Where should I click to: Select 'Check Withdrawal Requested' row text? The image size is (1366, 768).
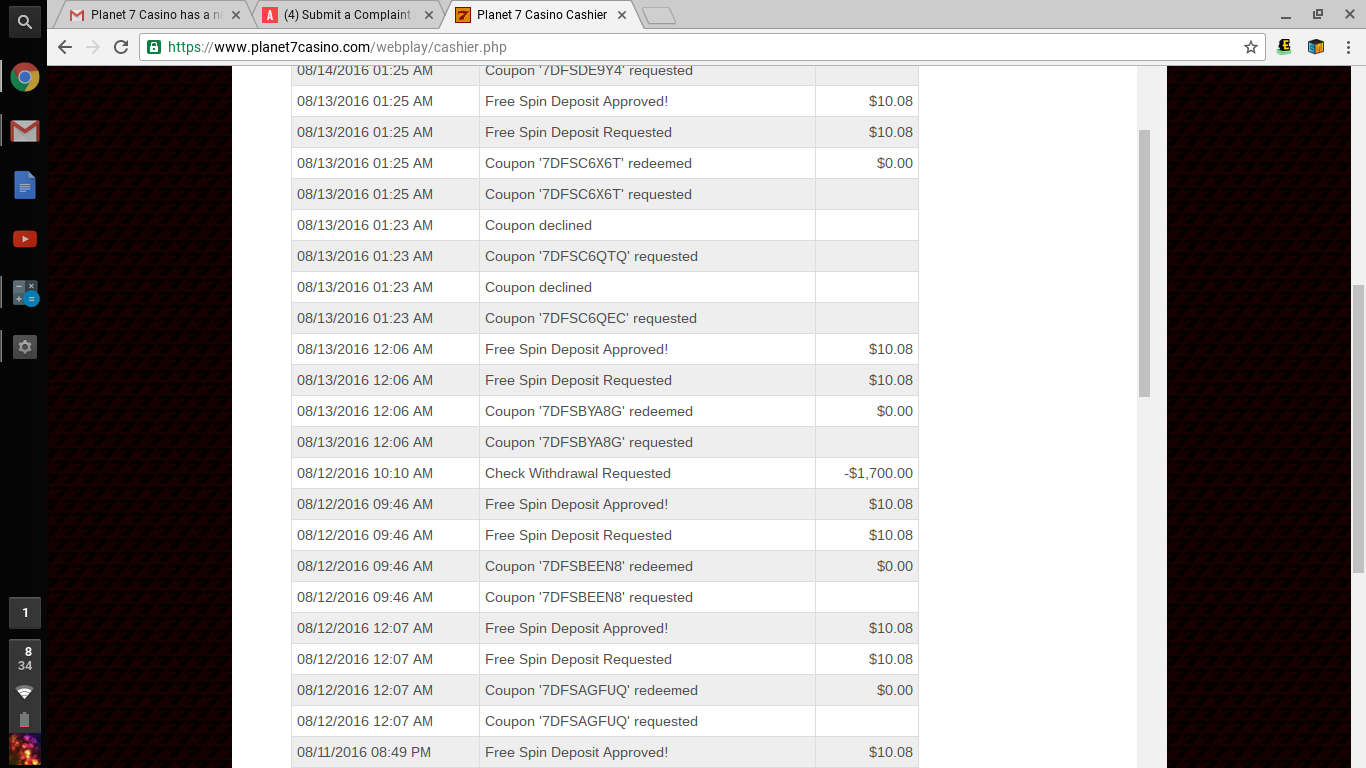click(x=578, y=473)
